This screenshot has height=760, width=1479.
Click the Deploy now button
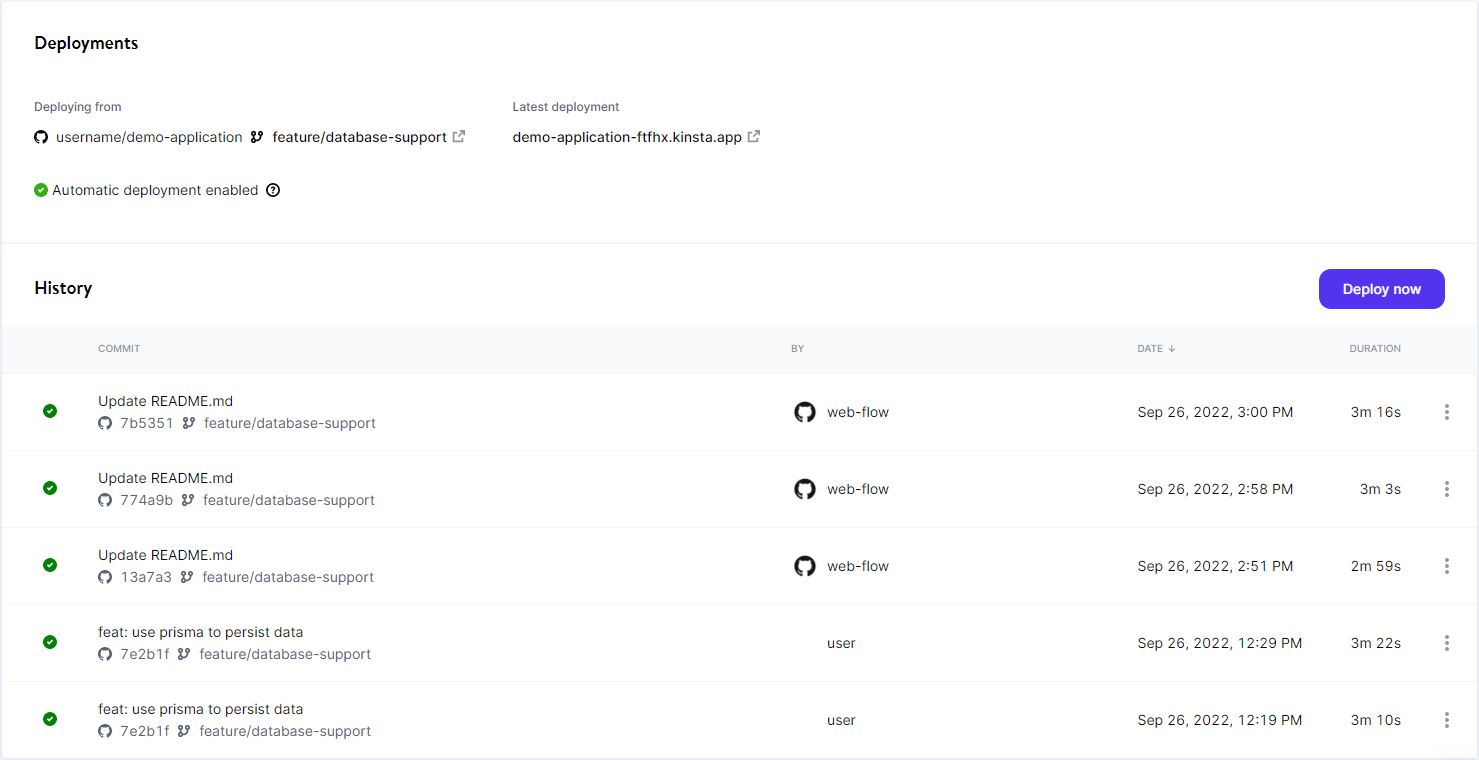click(x=1381, y=289)
